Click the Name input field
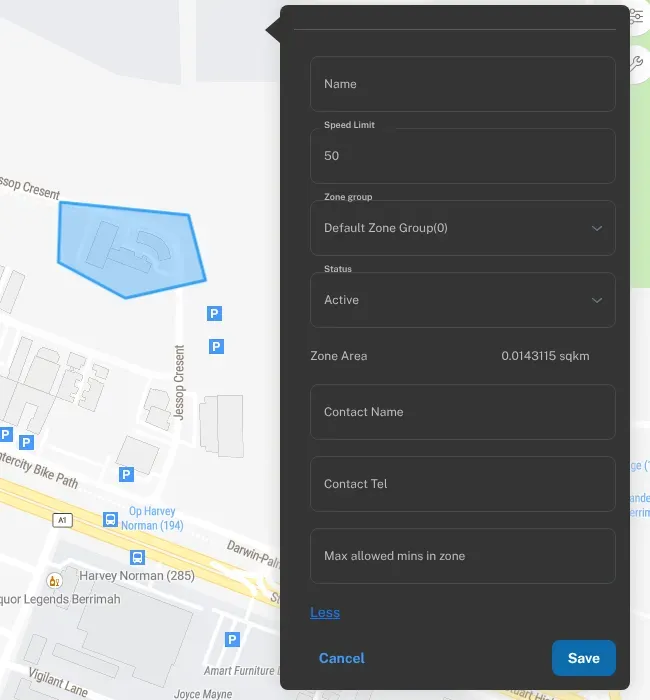The width and height of the screenshot is (650, 700). pyautogui.click(x=462, y=84)
